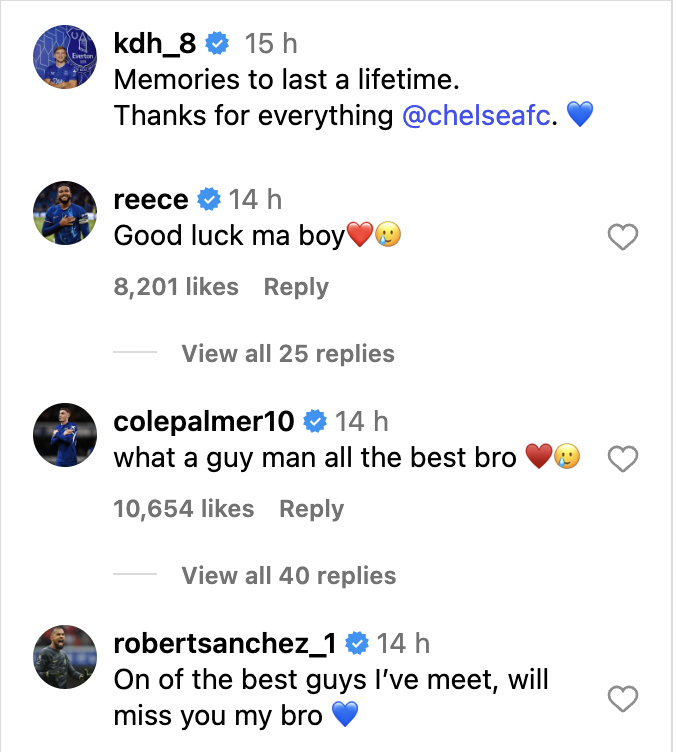Viewport: 676px width, 752px height.
Task: Open the kdh_8 username link
Action: (x=155, y=44)
